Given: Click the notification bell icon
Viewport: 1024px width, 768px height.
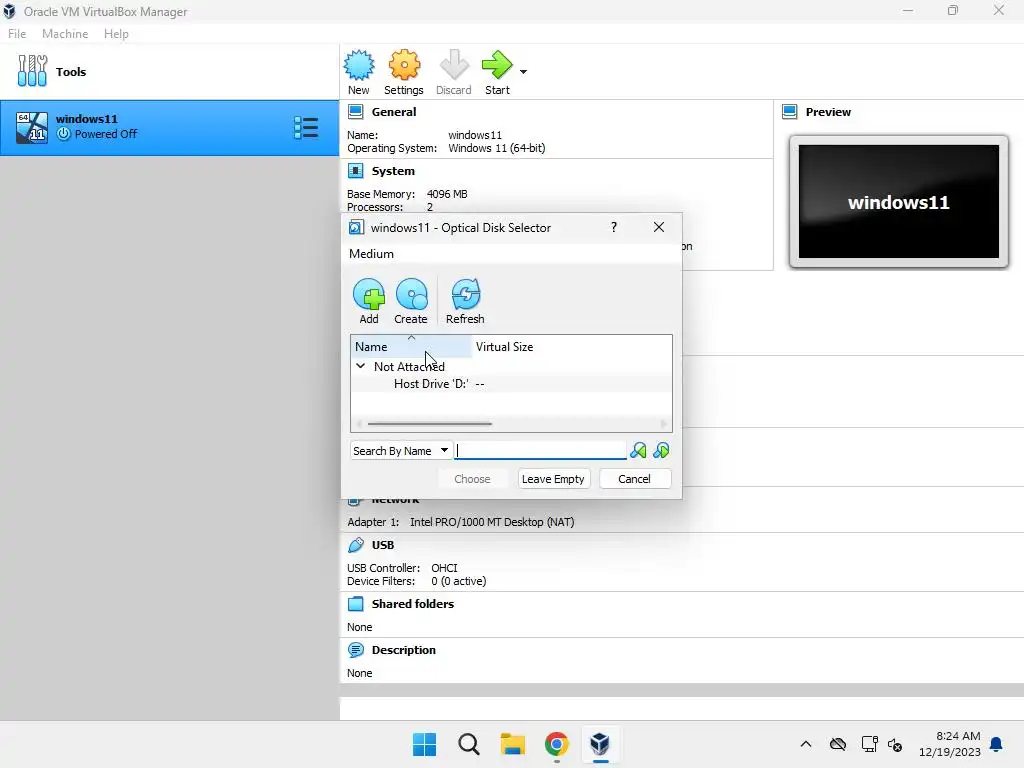Looking at the screenshot, I should tap(997, 744).
